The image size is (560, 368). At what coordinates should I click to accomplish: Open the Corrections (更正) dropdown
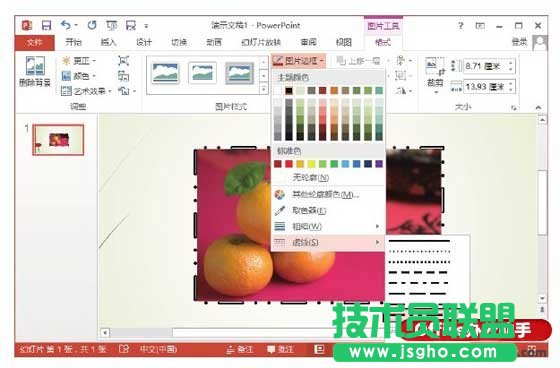point(79,61)
